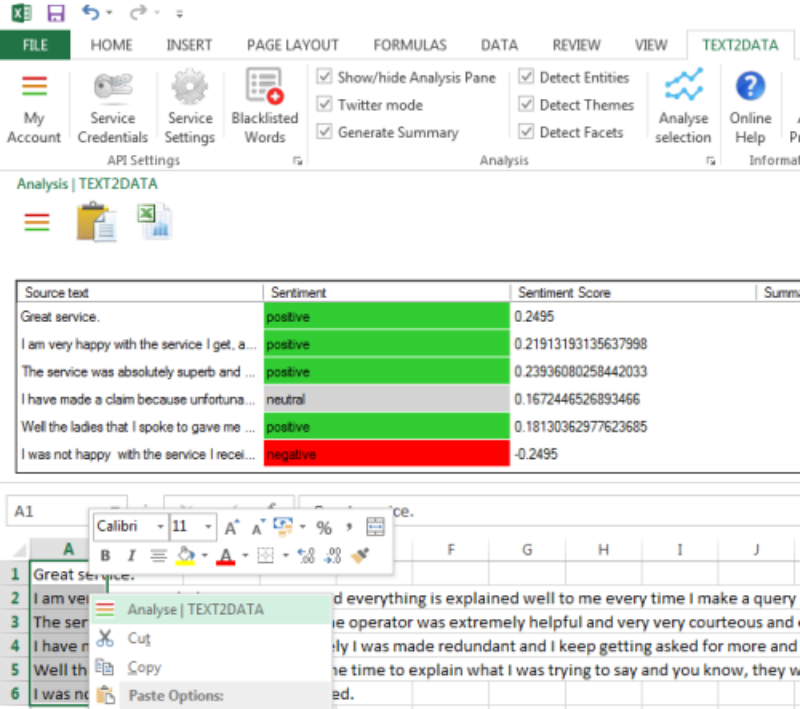Disable Detect Entities
800x709 pixels.
coord(526,77)
